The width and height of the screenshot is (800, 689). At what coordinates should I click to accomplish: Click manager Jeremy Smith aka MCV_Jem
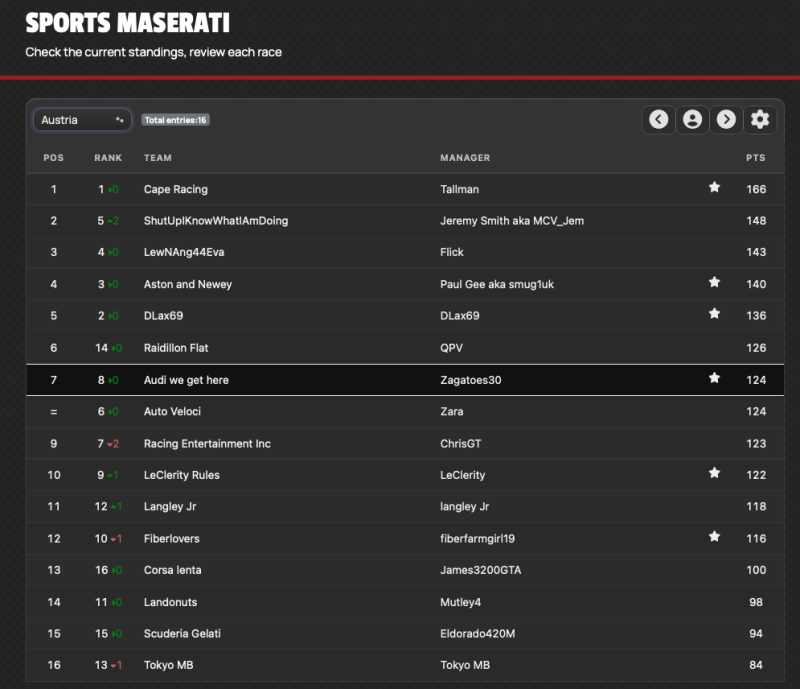[512, 221]
